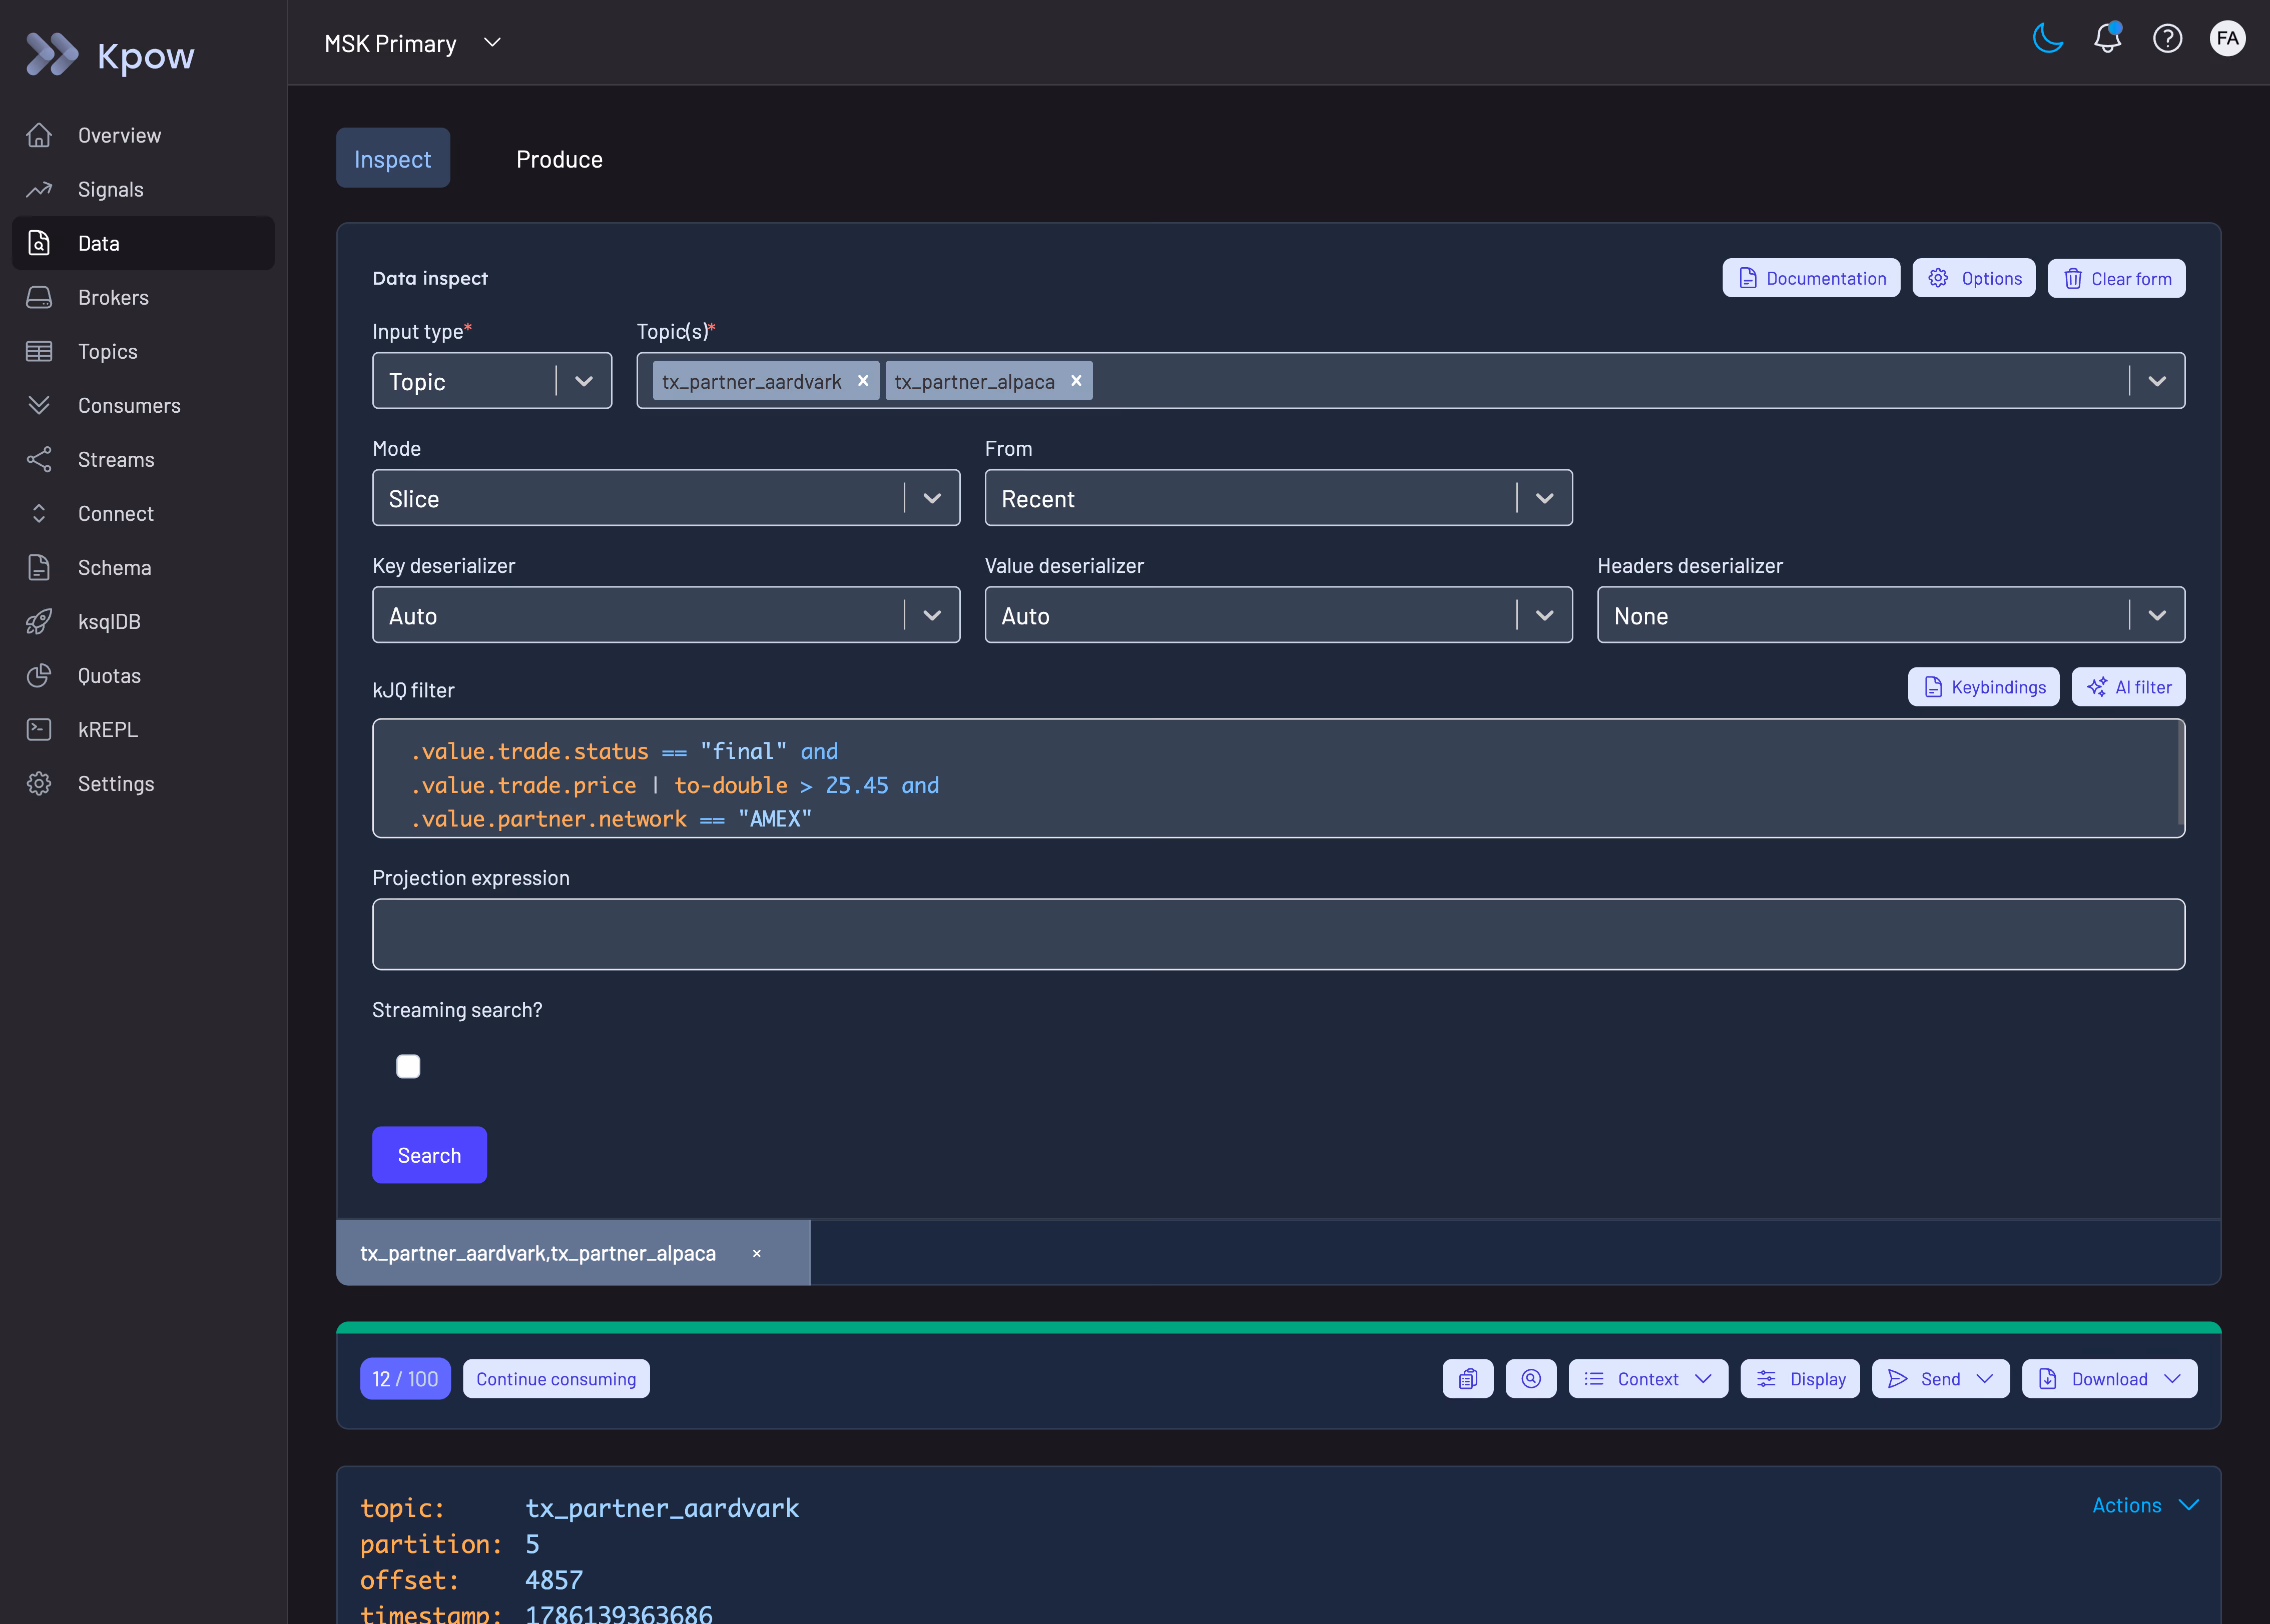Expand the Actions menu on record
Image resolution: width=2270 pixels, height=1624 pixels.
coord(2145,1505)
